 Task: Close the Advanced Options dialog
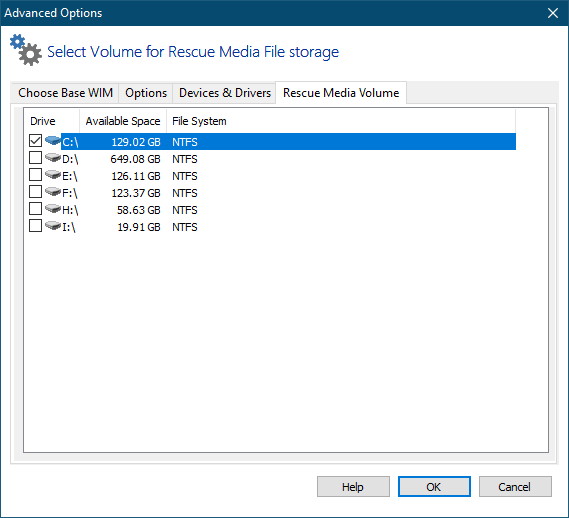coord(553,13)
